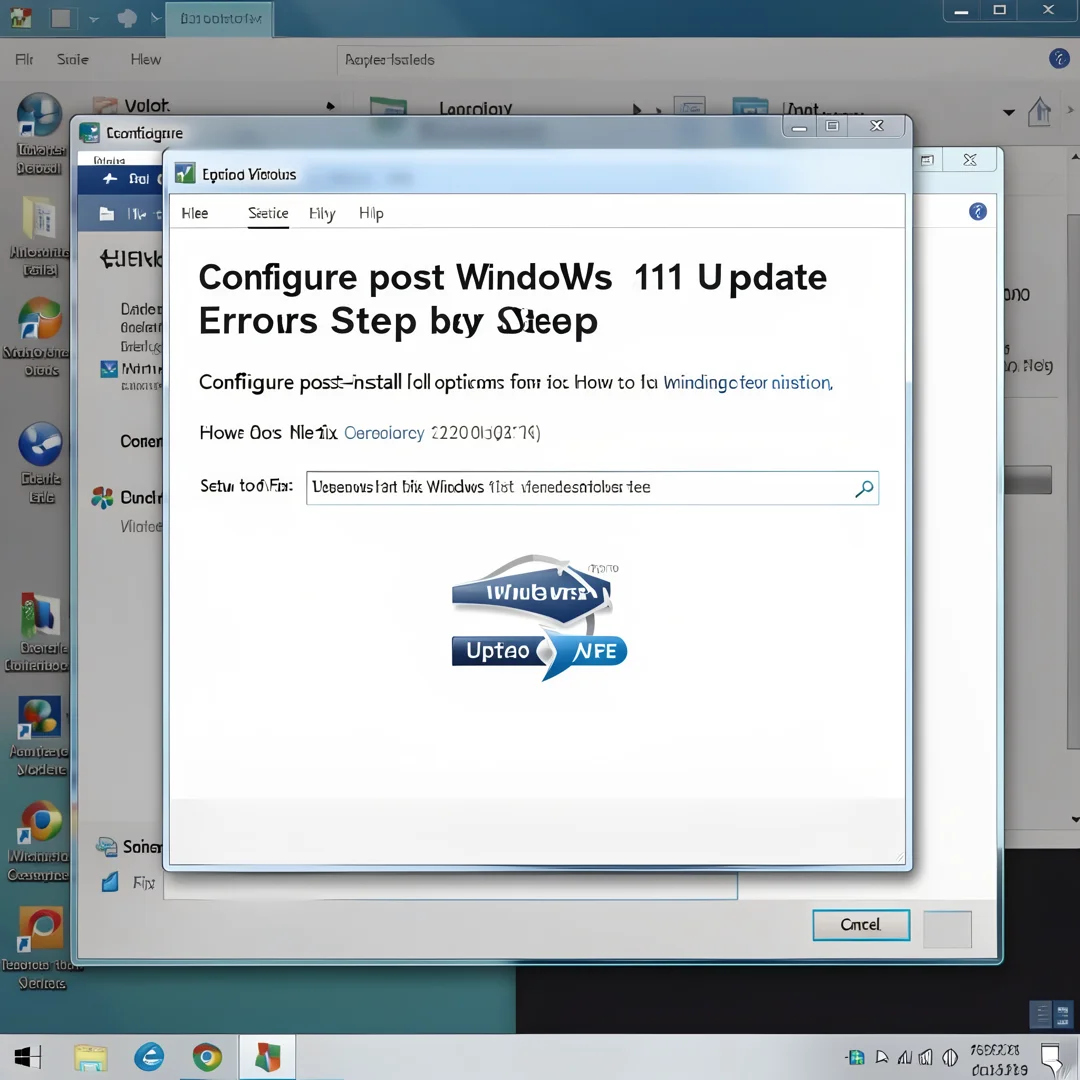Select the active app icon in taskbar

tap(267, 1057)
